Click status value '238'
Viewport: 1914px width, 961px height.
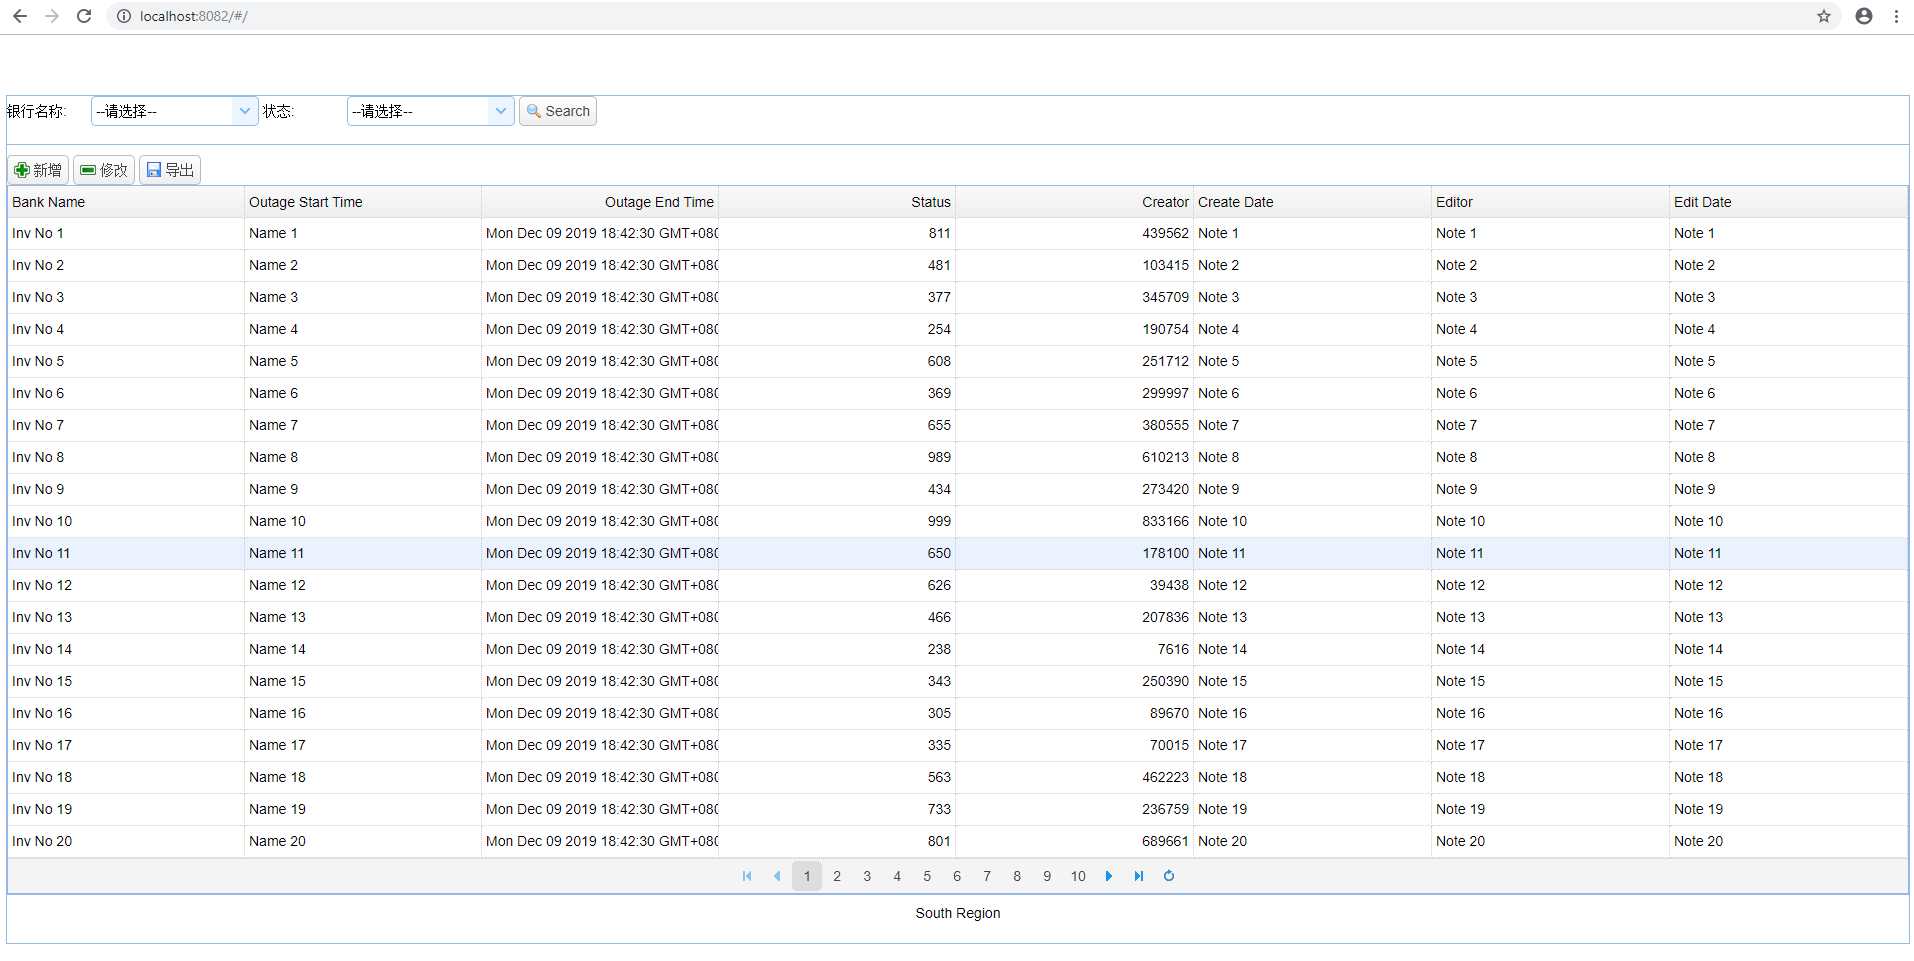939,649
